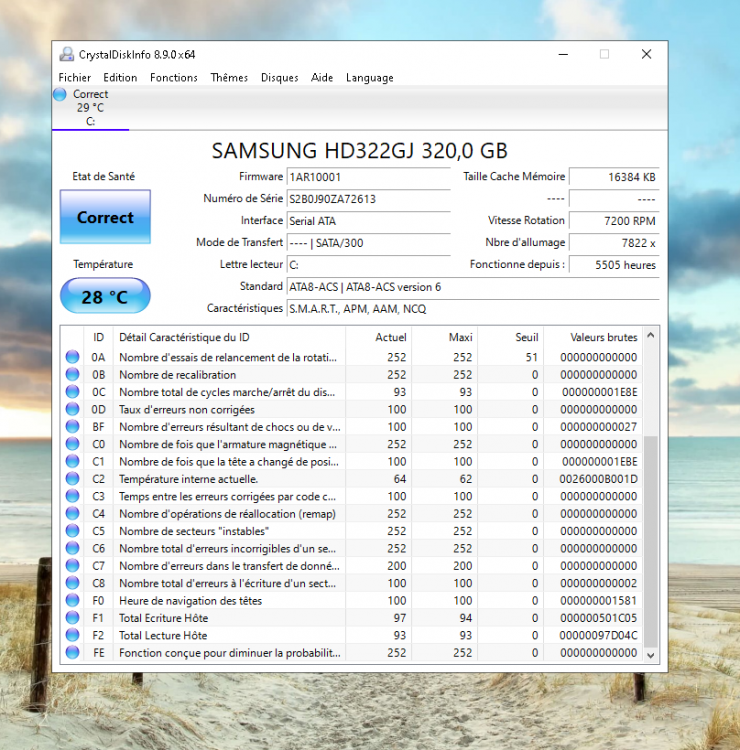Image resolution: width=740 pixels, height=750 pixels.
Task: Click the status icon of row C8
Action: [73, 583]
